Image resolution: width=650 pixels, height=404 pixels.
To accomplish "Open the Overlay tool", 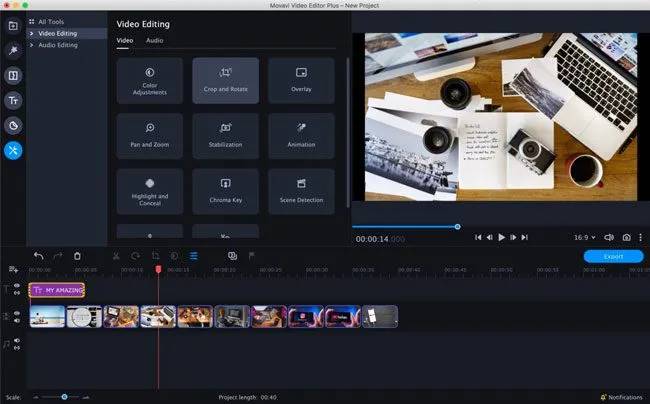I will (301, 80).
